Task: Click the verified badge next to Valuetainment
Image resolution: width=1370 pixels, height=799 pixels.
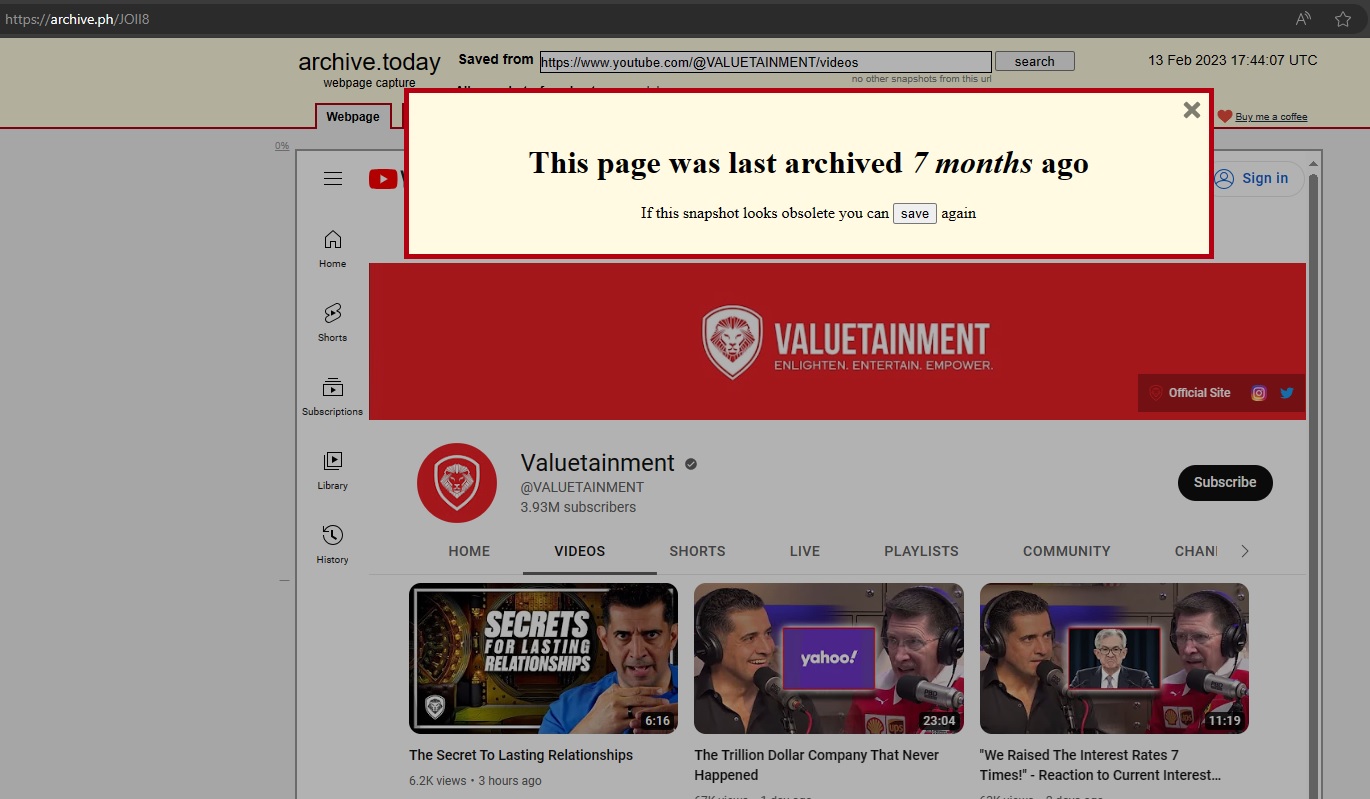Action: coord(691,464)
